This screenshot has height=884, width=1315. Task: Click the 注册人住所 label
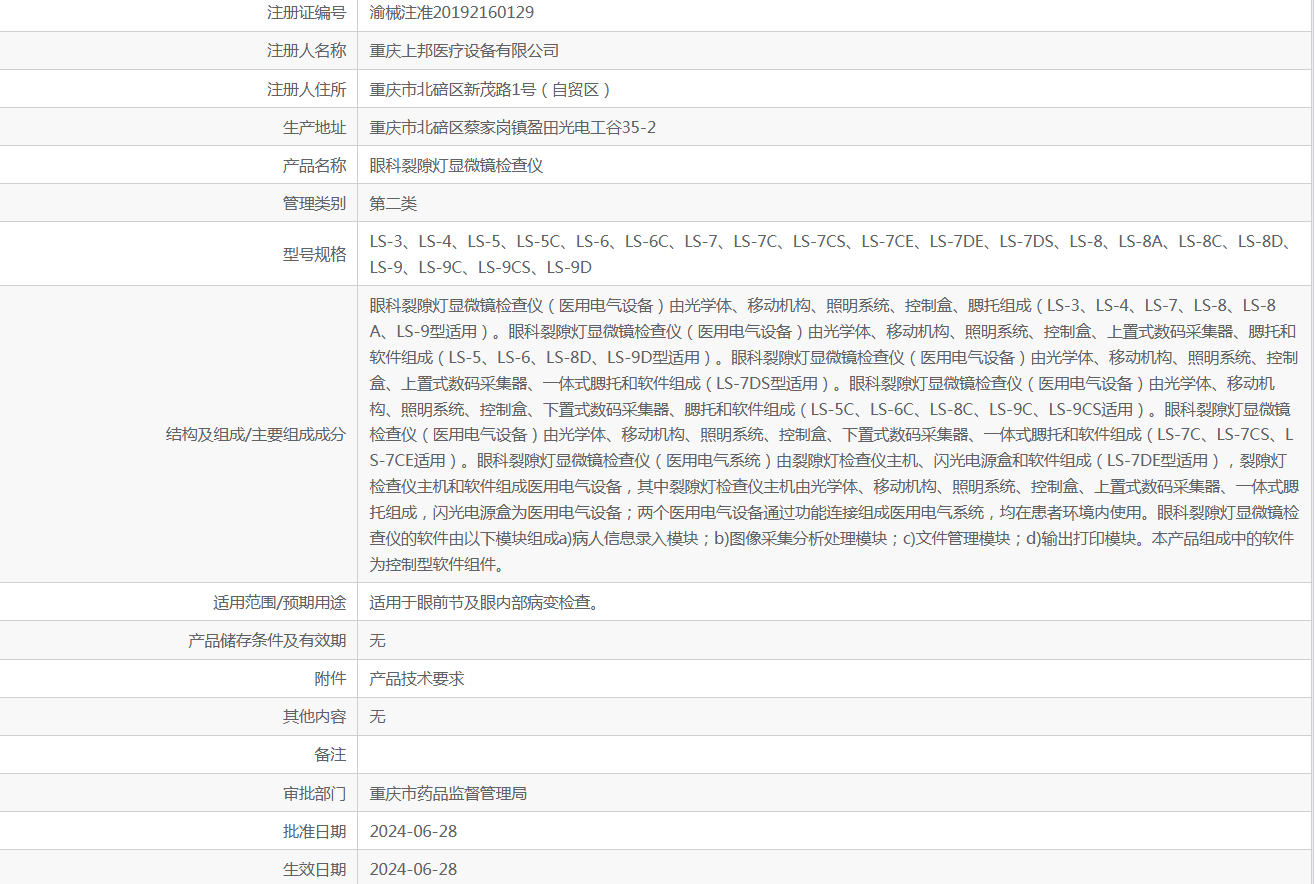pos(307,89)
